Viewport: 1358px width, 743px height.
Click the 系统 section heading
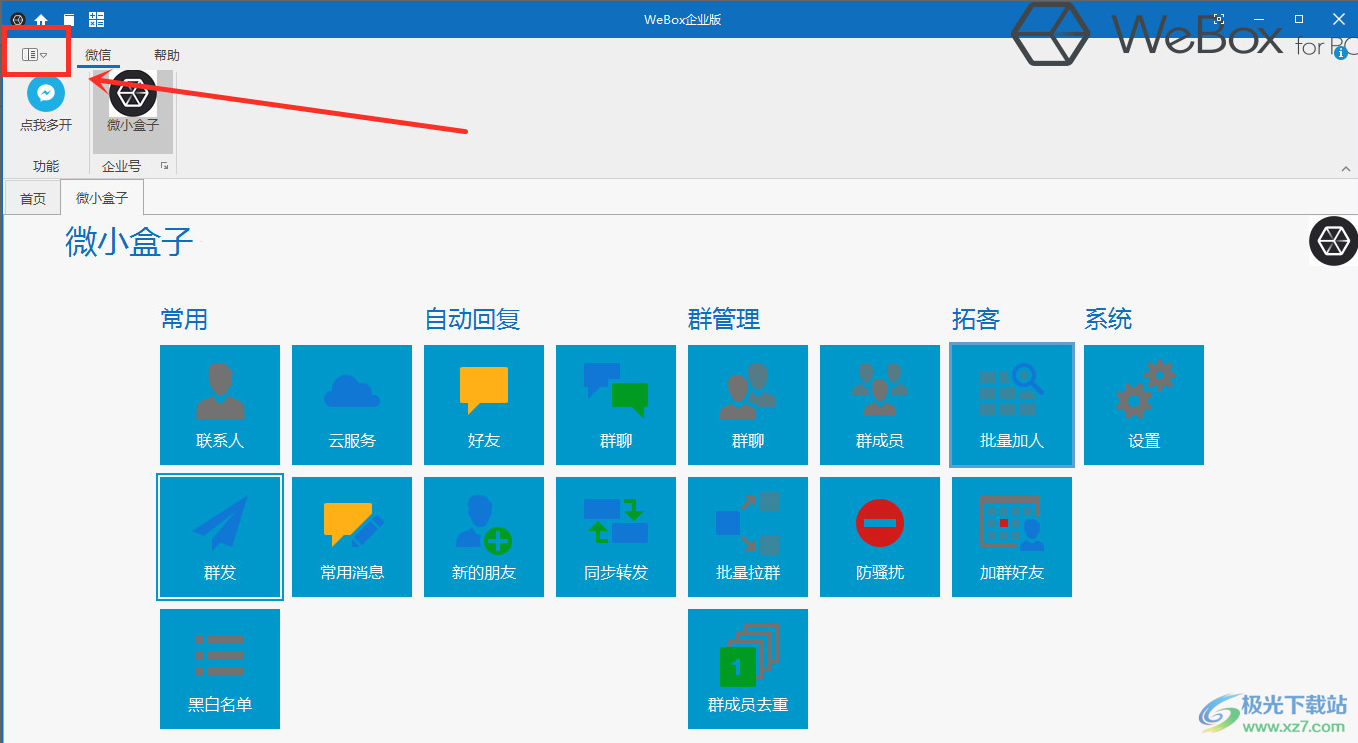(1108, 319)
